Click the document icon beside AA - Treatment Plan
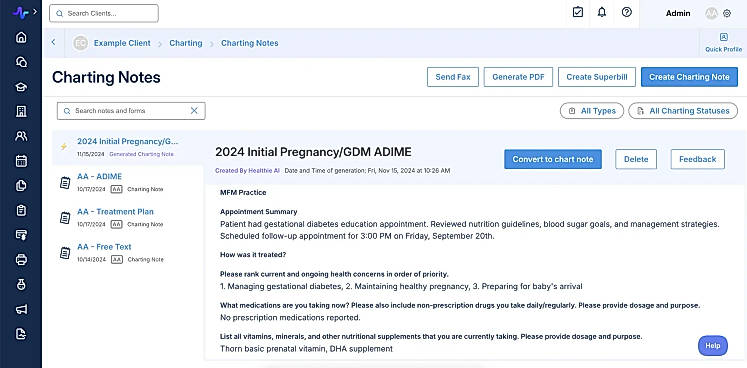 (x=65, y=218)
